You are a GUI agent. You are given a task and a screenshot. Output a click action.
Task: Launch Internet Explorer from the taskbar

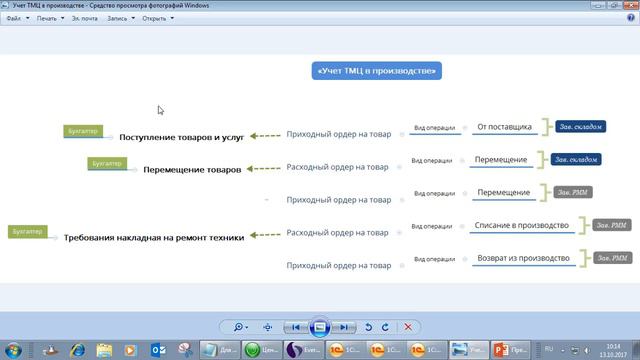[x=78, y=350]
